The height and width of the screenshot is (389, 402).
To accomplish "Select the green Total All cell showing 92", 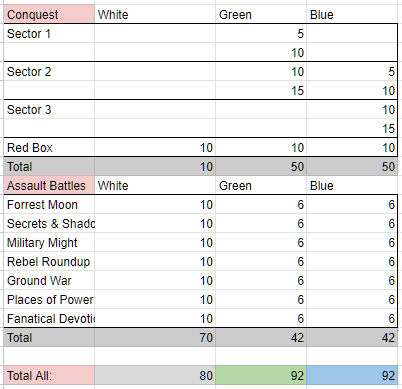I will 261,375.
